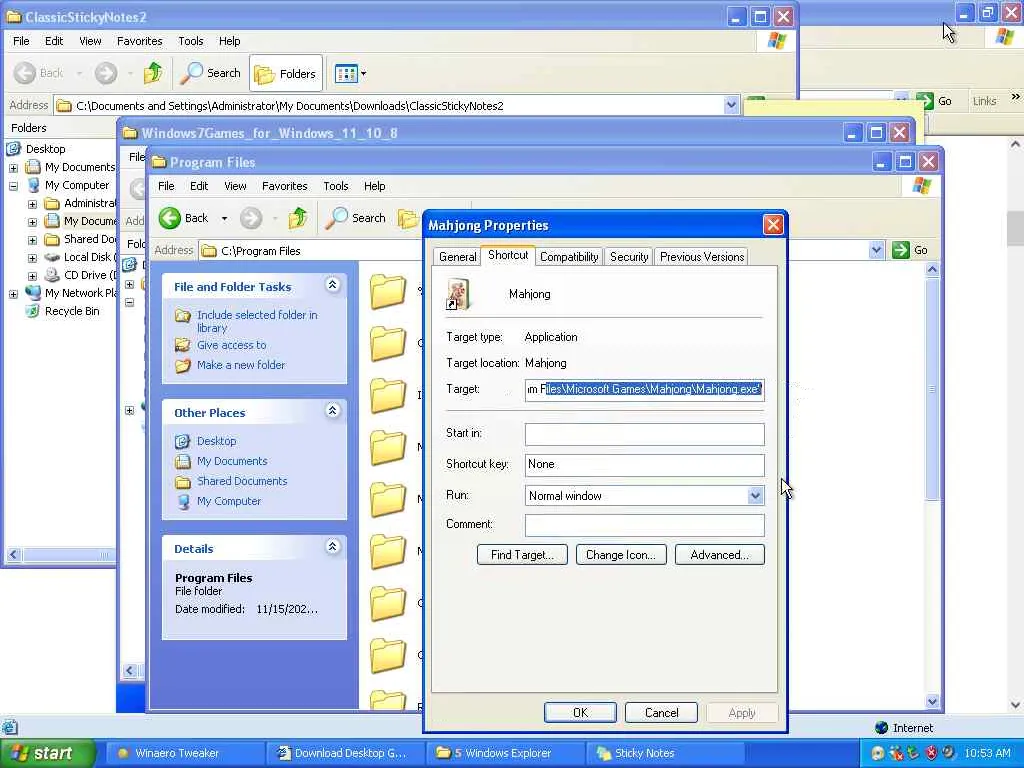The height and width of the screenshot is (768, 1024).
Task: Collapse My Computer node in Folders tree
Action: coord(13,186)
